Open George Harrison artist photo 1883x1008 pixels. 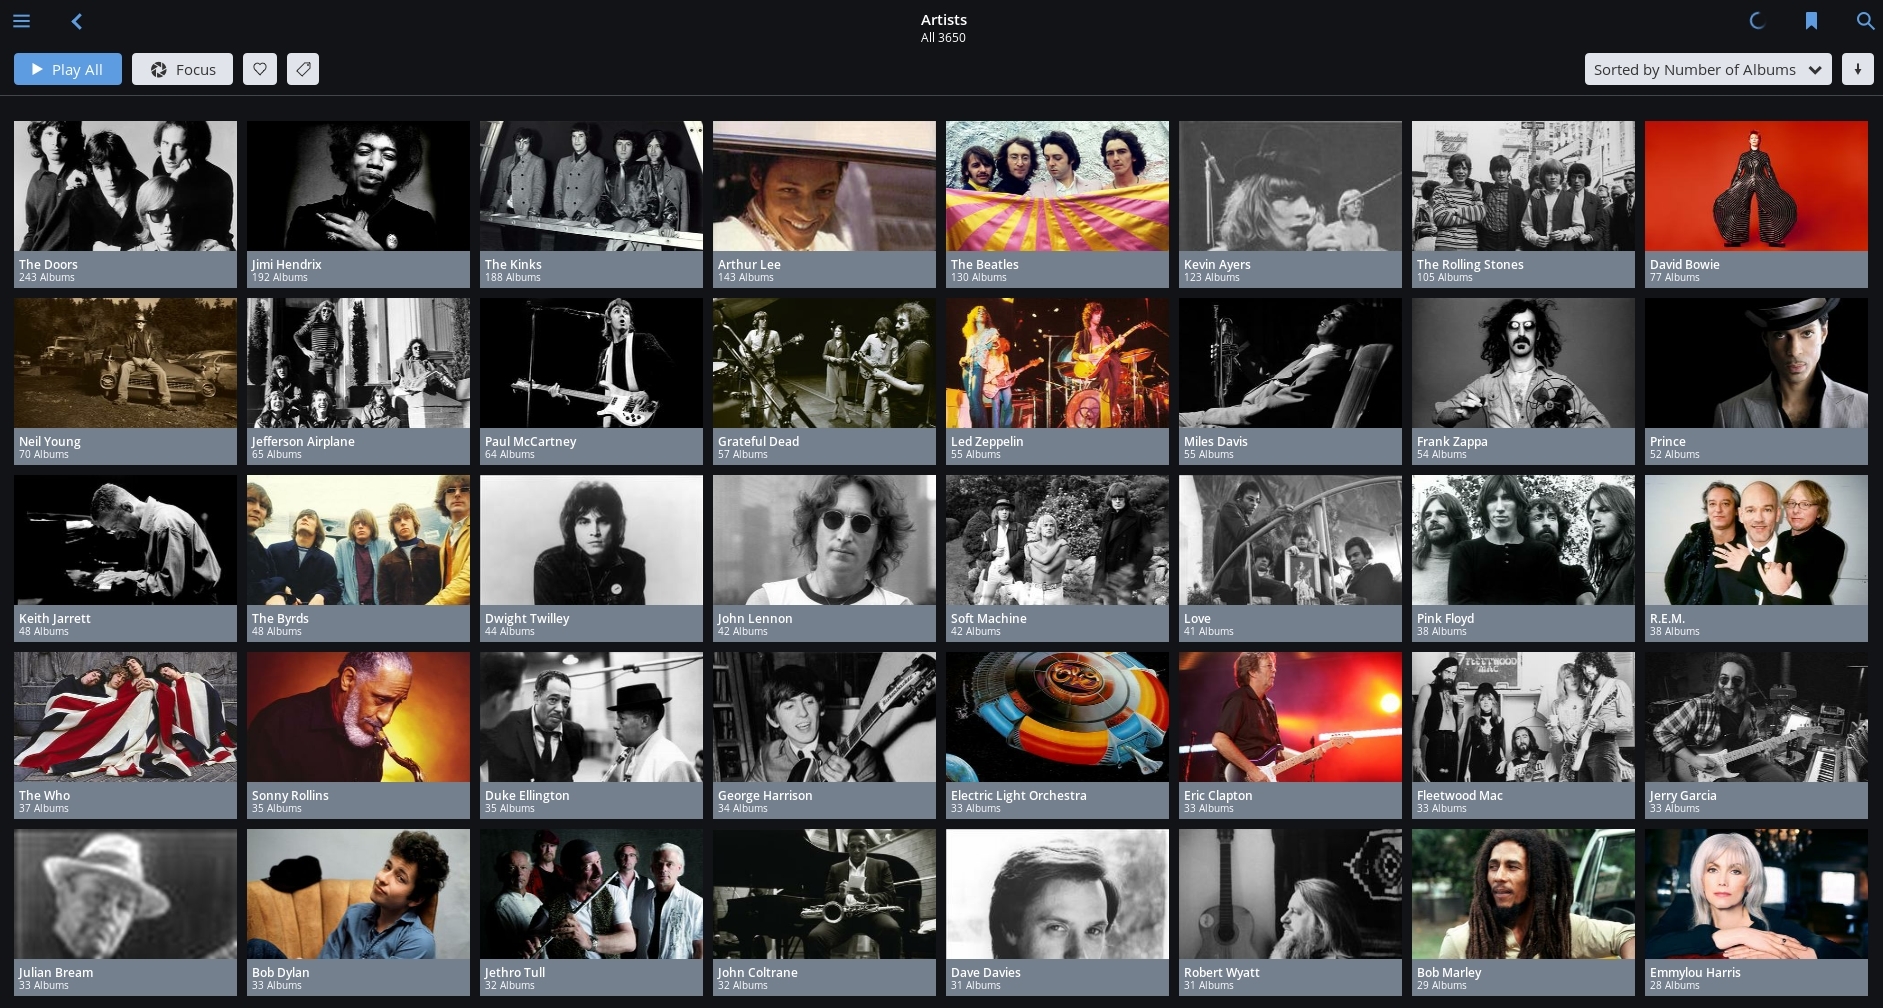click(824, 717)
